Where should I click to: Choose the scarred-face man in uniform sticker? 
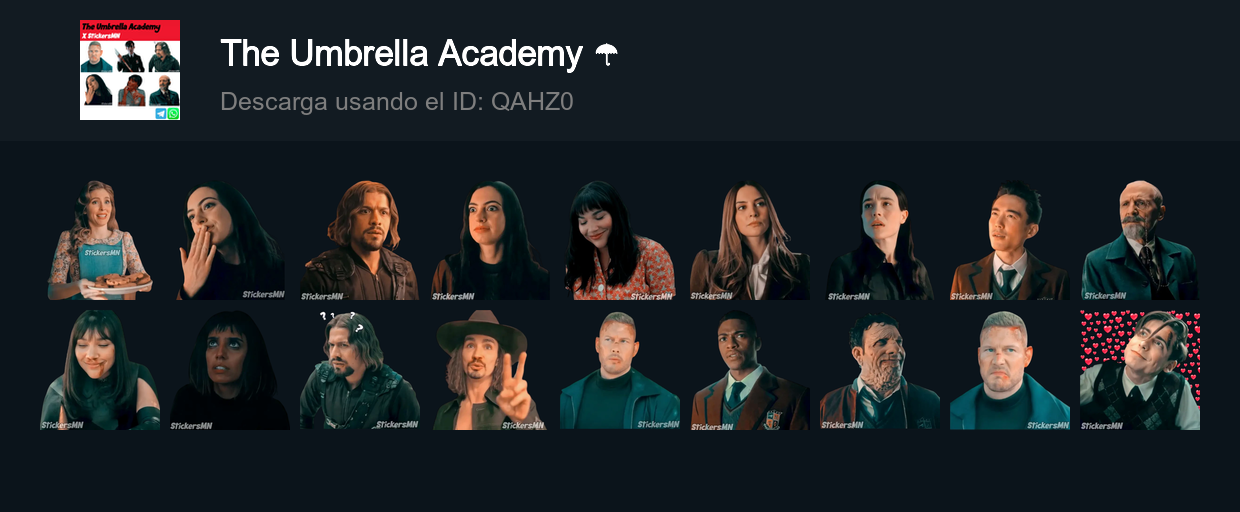coord(880,370)
